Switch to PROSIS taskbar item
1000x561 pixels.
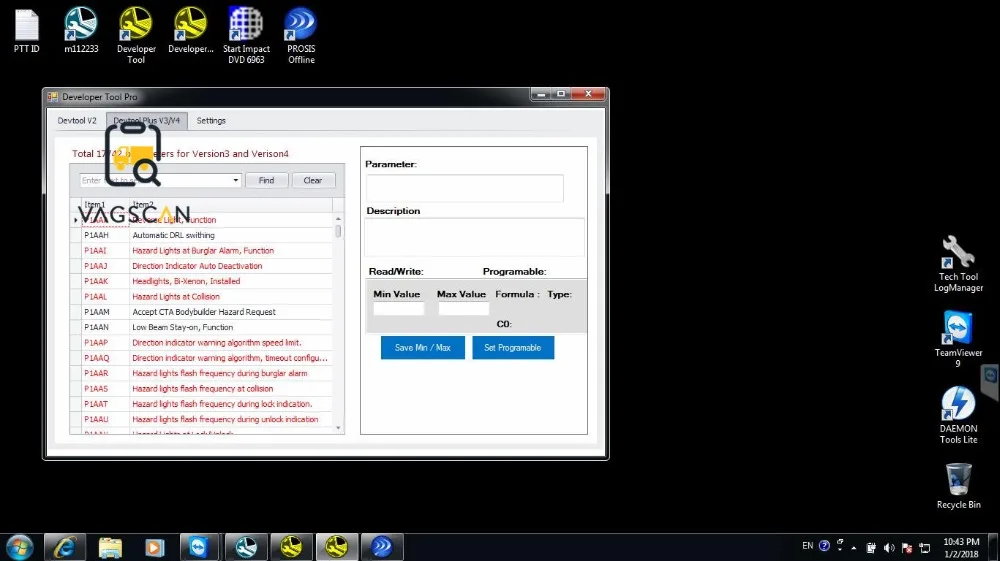381,547
